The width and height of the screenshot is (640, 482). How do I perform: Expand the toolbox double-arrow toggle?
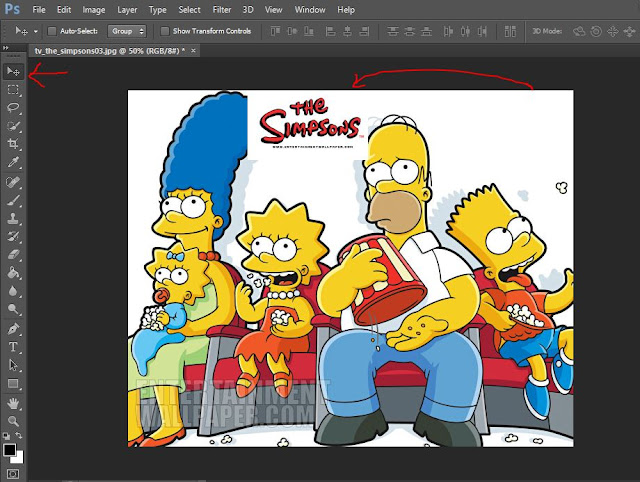tap(6, 48)
